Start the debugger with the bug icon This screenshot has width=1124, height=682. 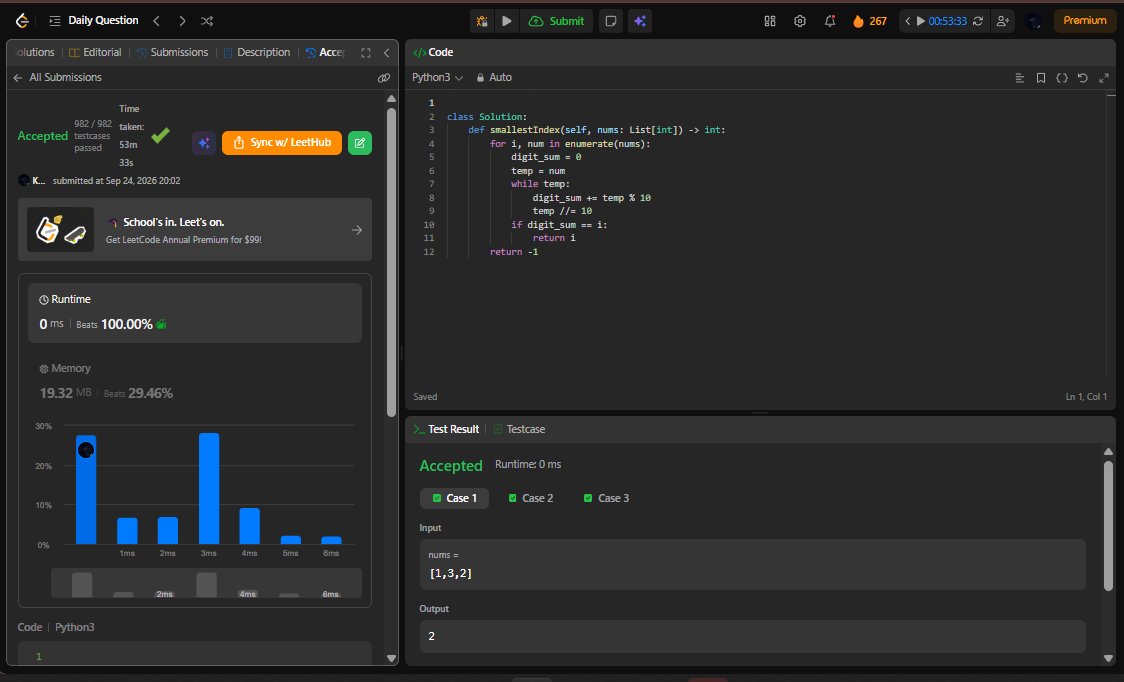[x=482, y=21]
